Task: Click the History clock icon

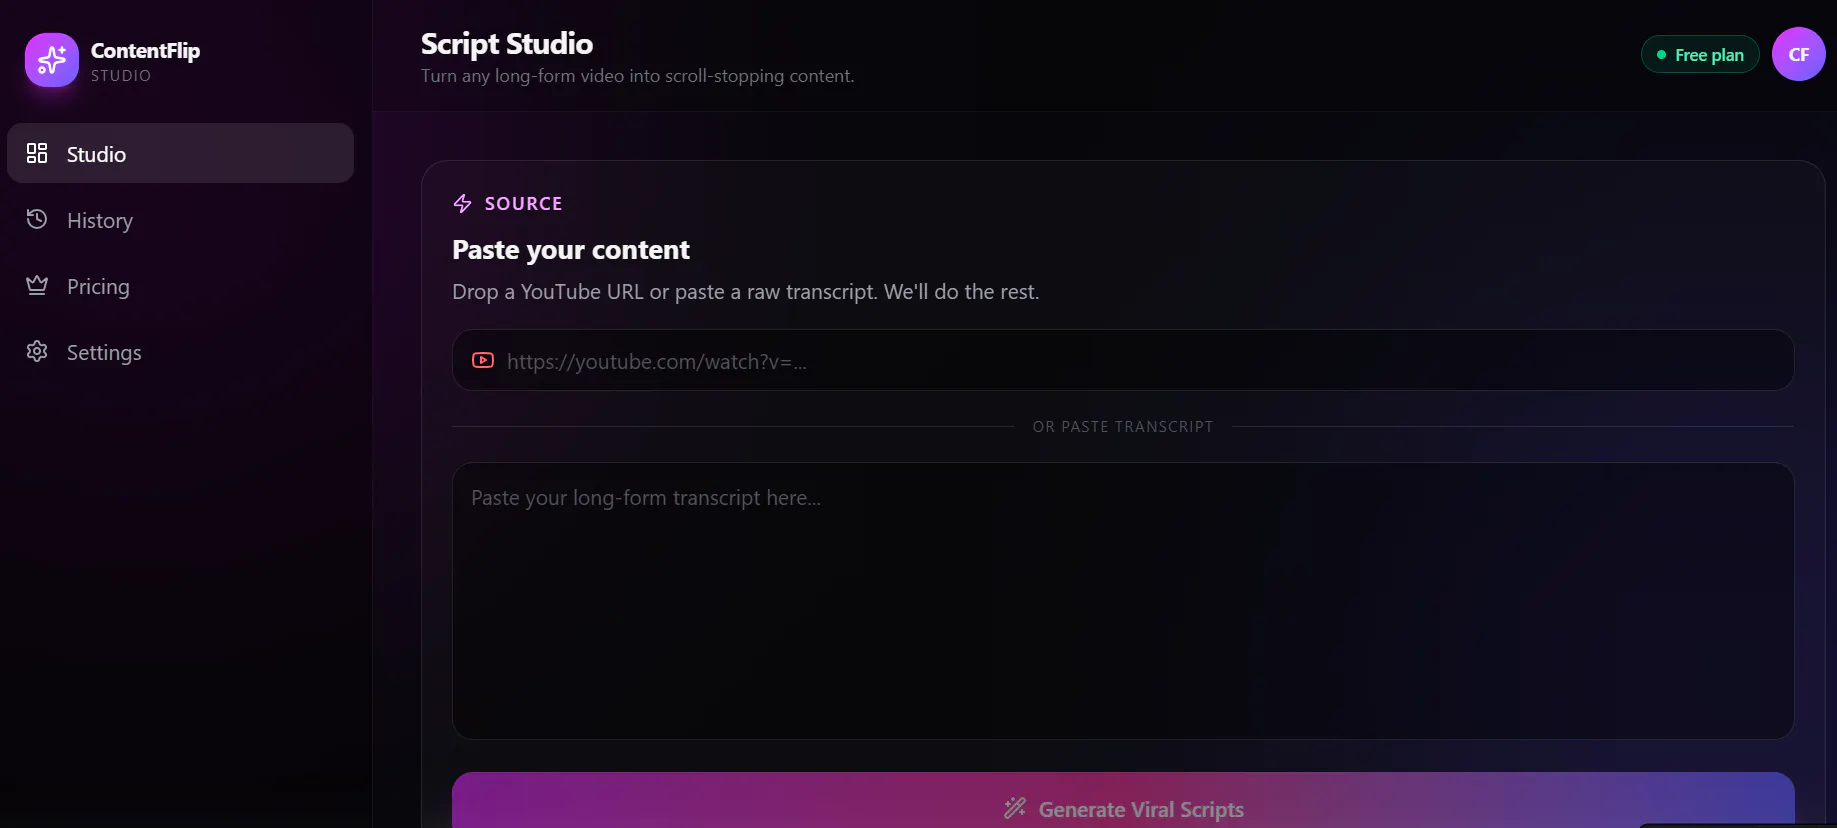Action: point(37,219)
